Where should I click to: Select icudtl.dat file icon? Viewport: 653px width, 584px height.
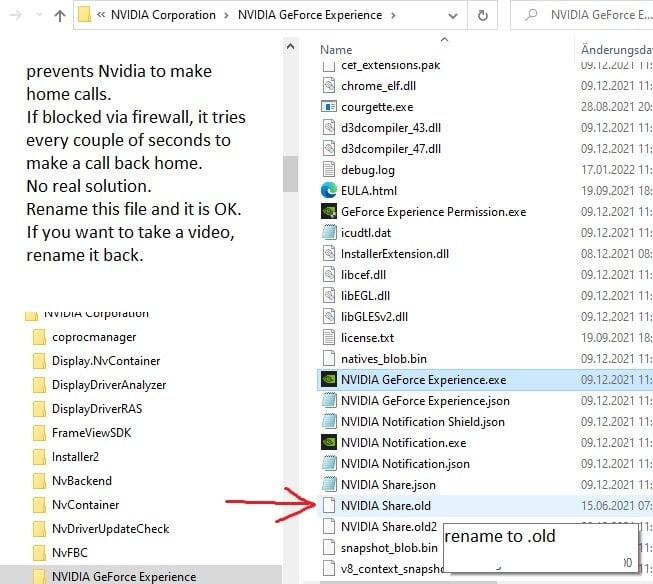(329, 232)
